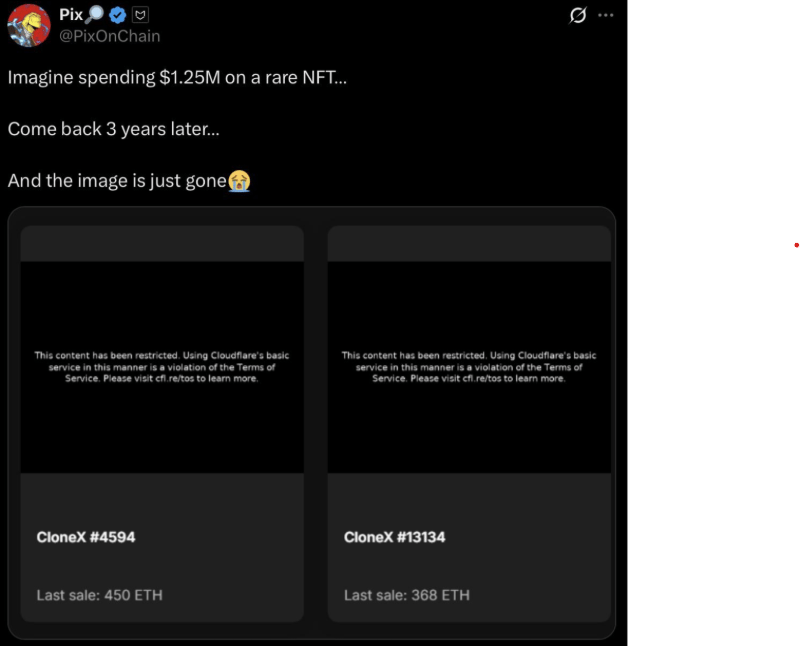Viewport: 800px width, 646px height.
Task: Click the Last sale: 368 ETH label
Action: [x=407, y=595]
